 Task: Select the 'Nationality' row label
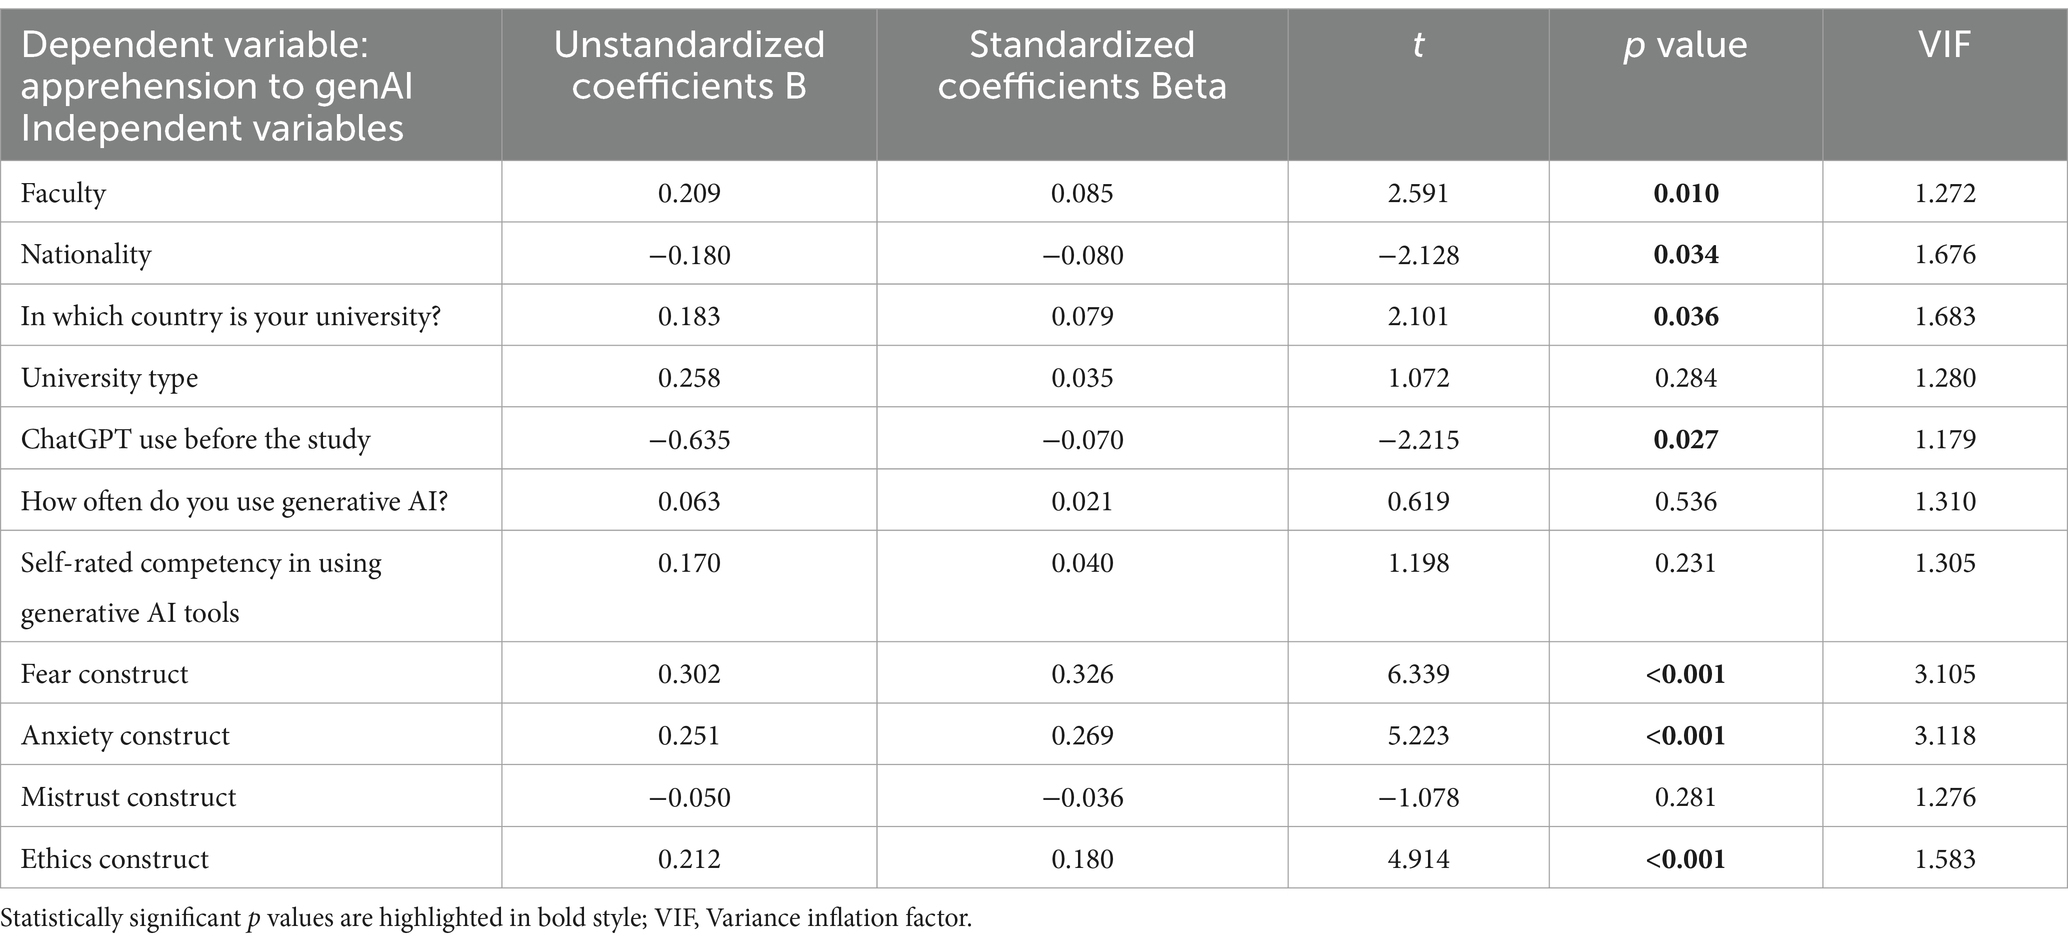tap(86, 255)
